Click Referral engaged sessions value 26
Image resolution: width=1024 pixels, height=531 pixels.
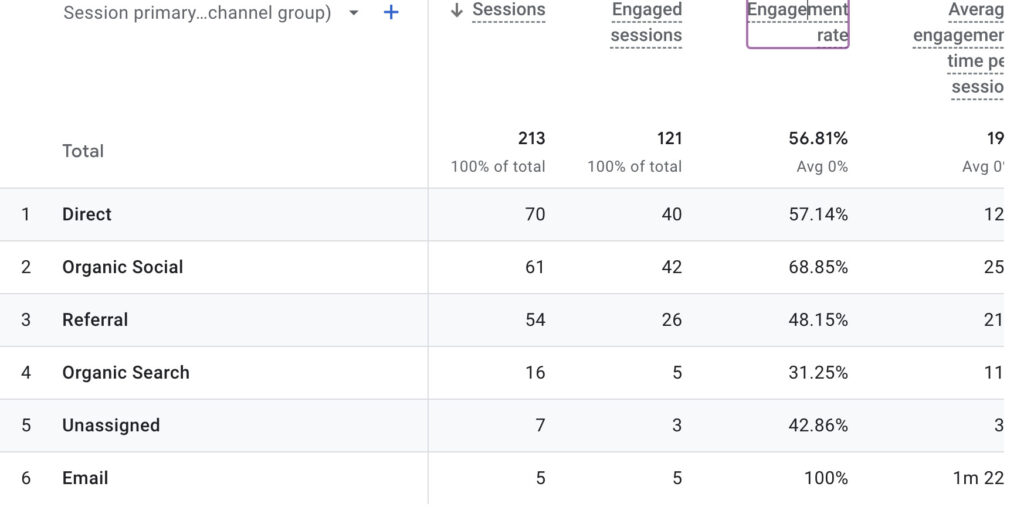671,320
